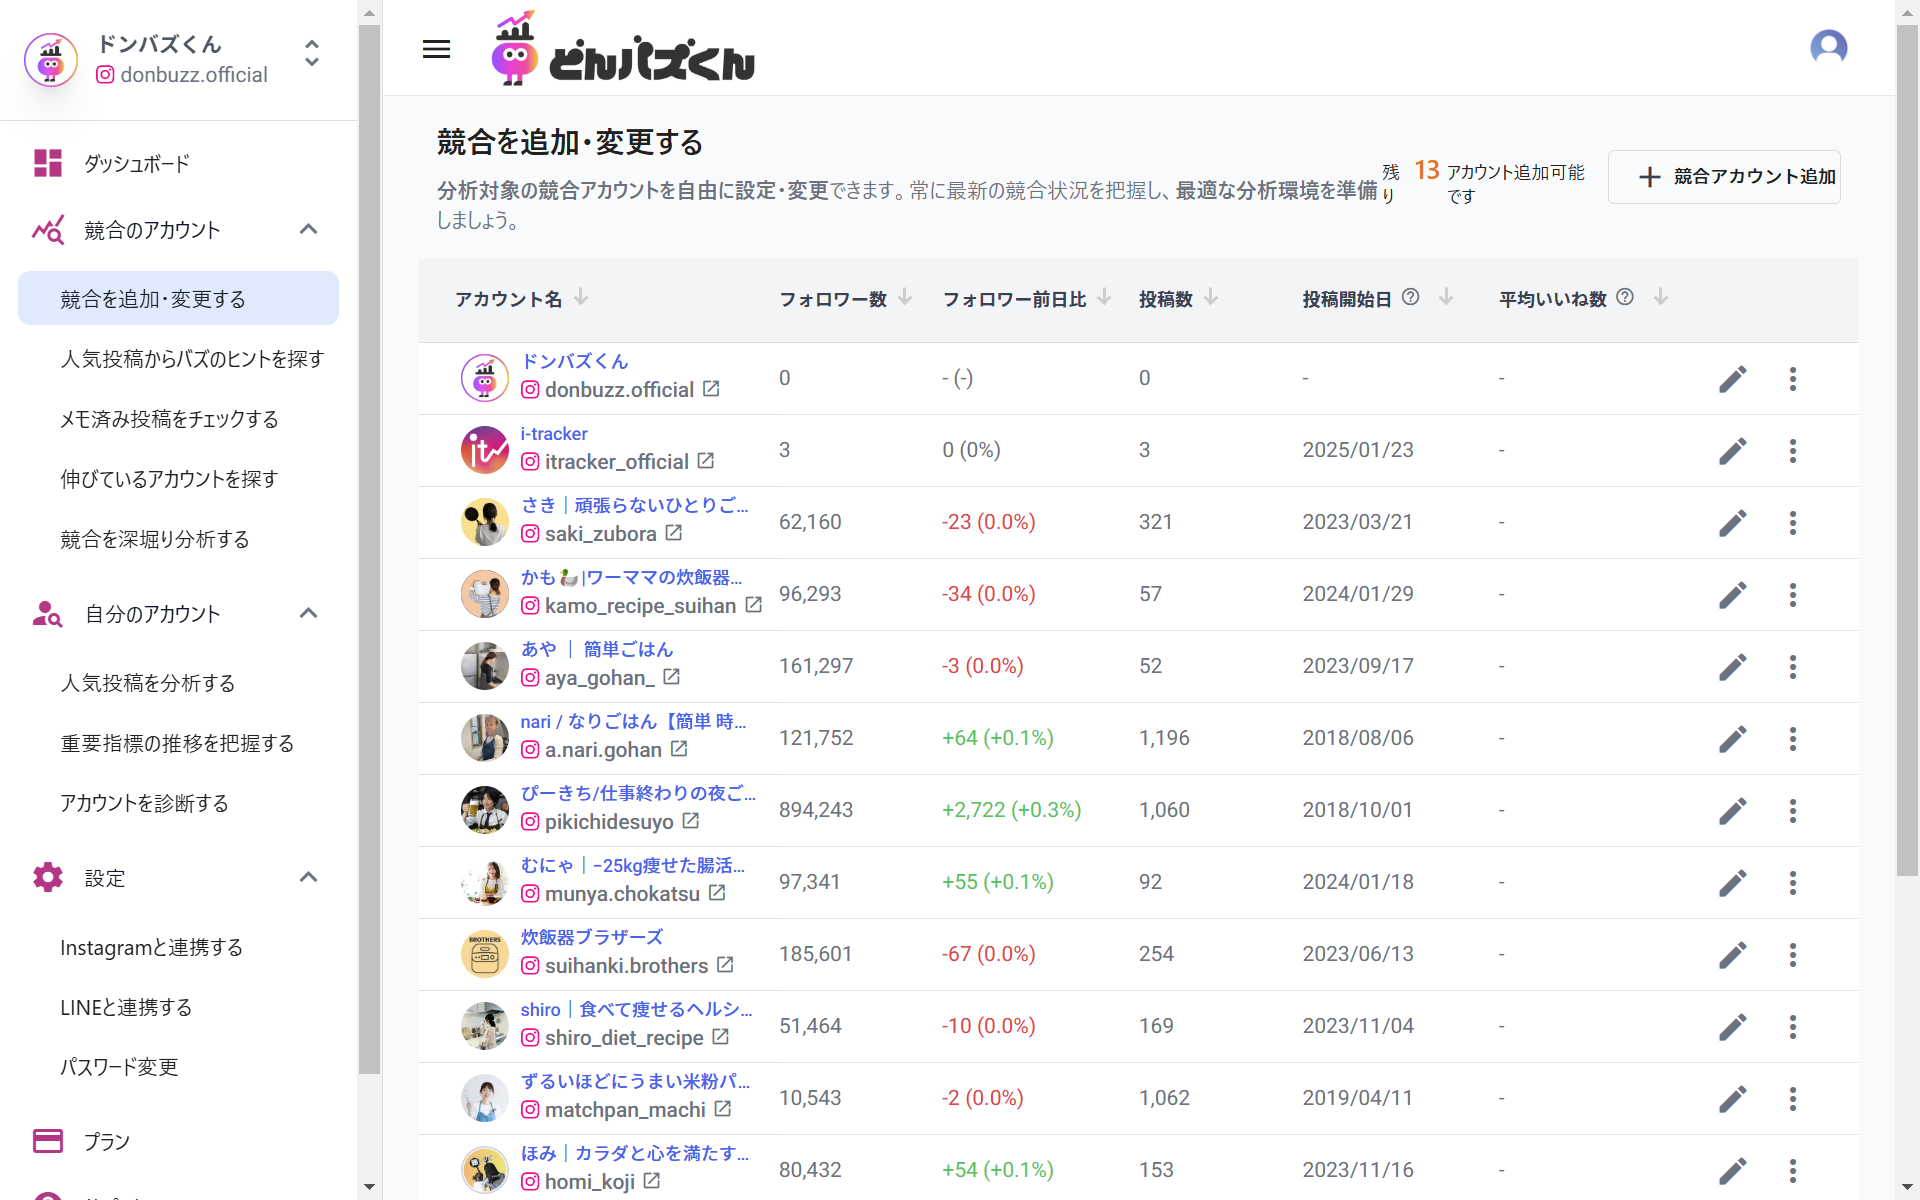The width and height of the screenshot is (1920, 1200).
Task: Collapse the 競合のアカウント section
Action: point(308,230)
